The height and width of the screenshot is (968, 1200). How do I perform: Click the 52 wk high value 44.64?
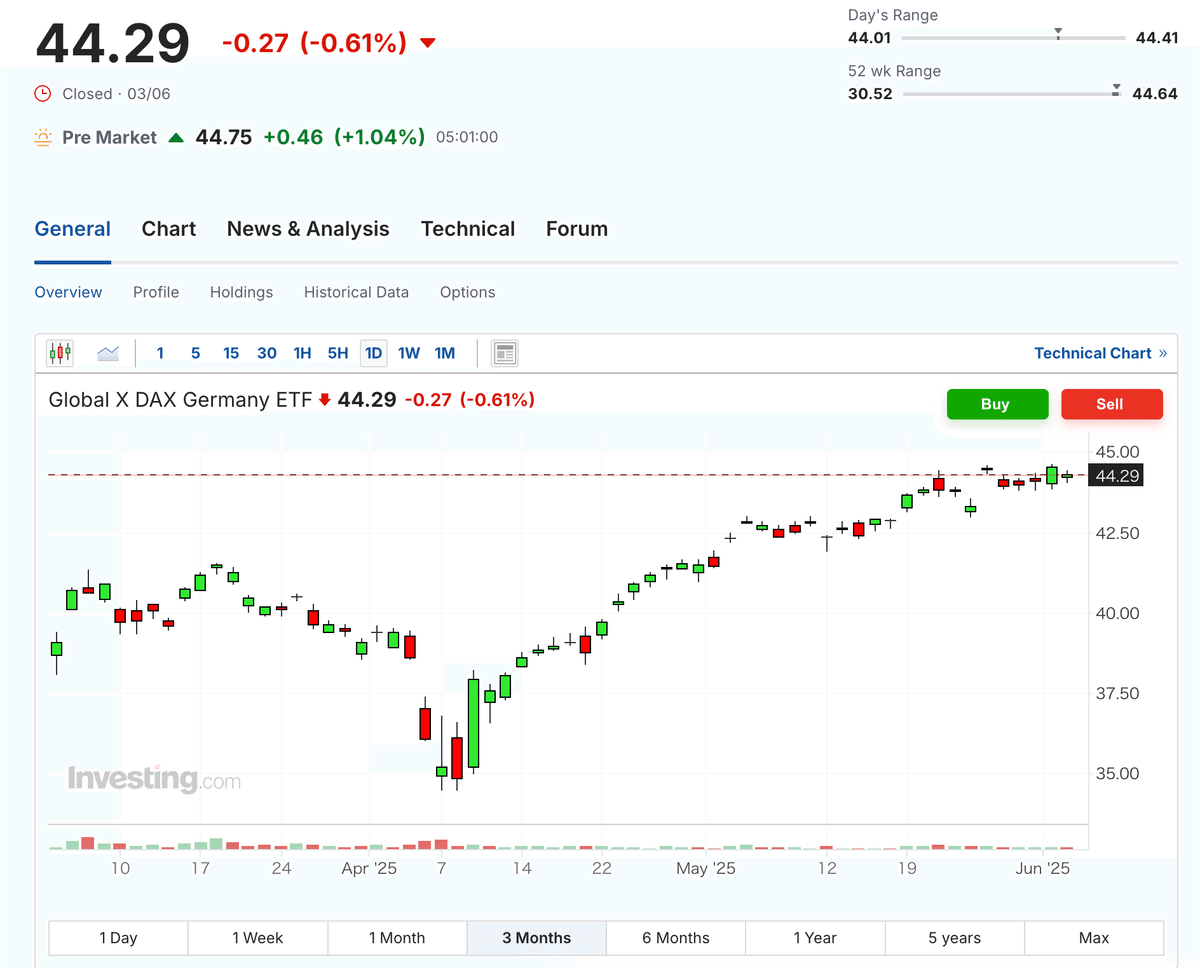pyautogui.click(x=1155, y=94)
